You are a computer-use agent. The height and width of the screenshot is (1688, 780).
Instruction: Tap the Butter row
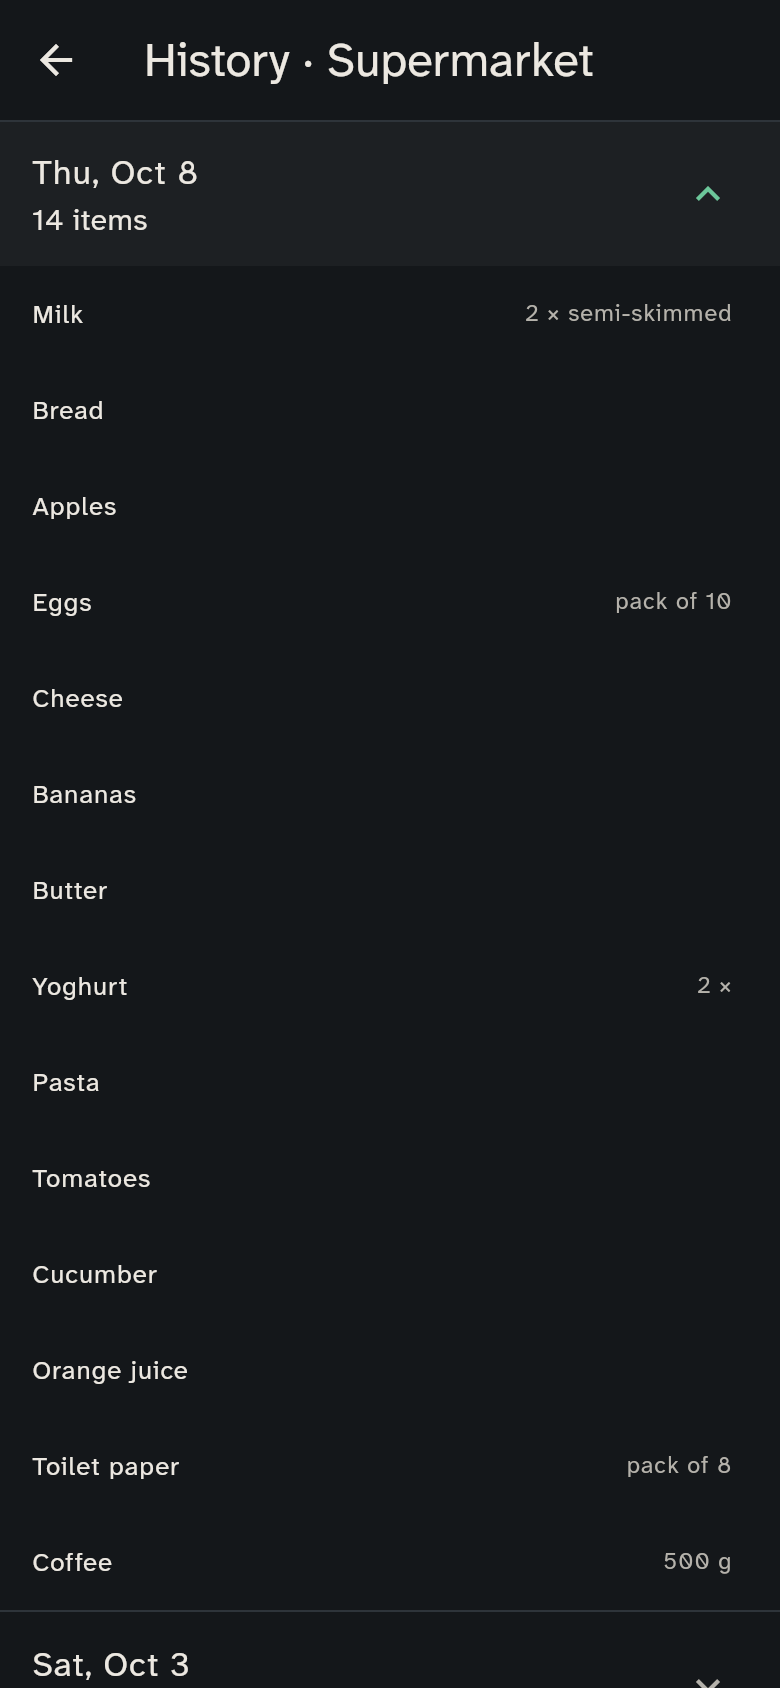tap(390, 890)
